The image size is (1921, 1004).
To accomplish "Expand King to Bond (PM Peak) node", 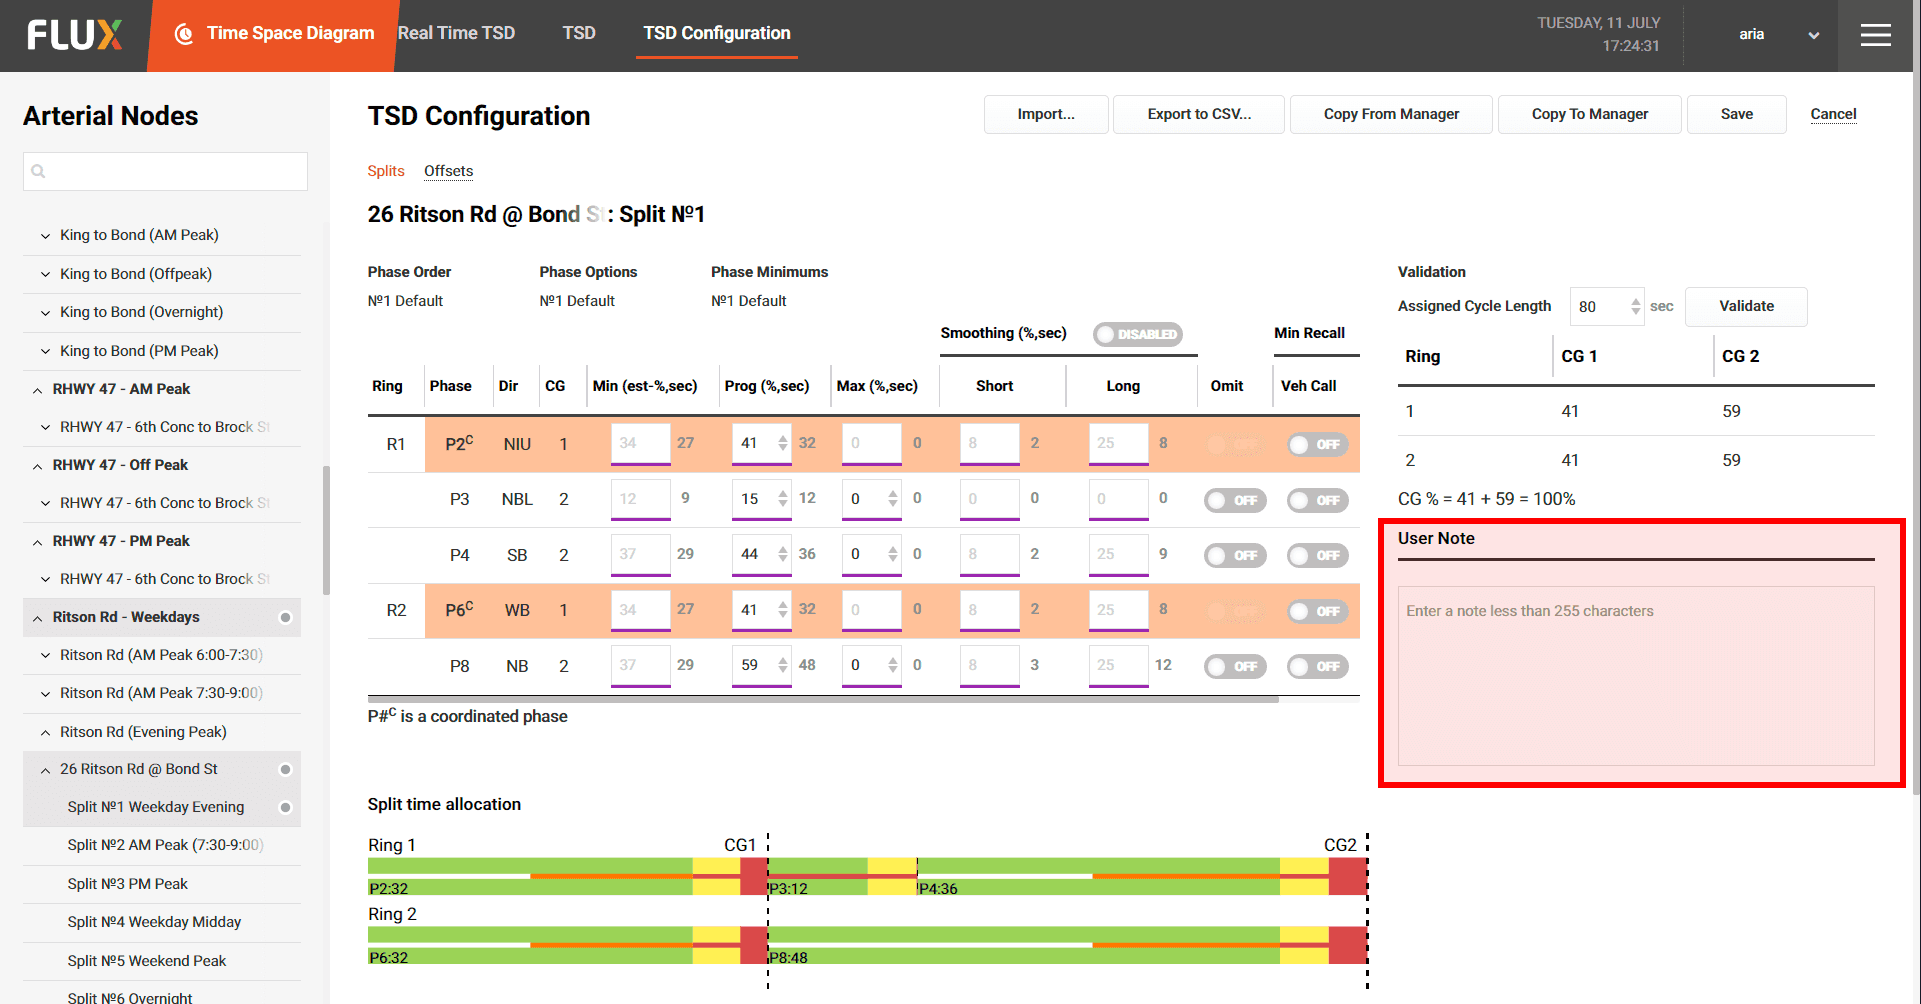I will pyautogui.click(x=45, y=352).
